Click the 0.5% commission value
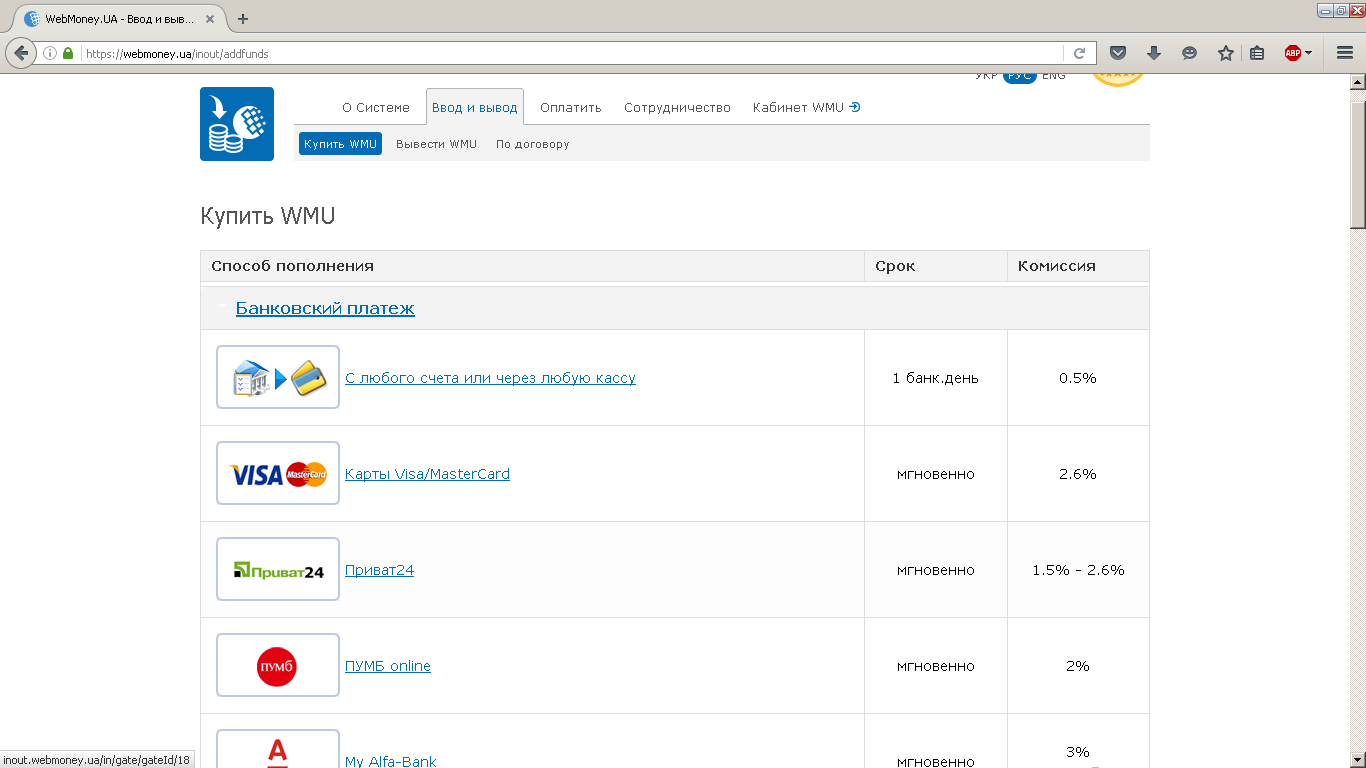The height and width of the screenshot is (768, 1366). pyautogui.click(x=1078, y=378)
